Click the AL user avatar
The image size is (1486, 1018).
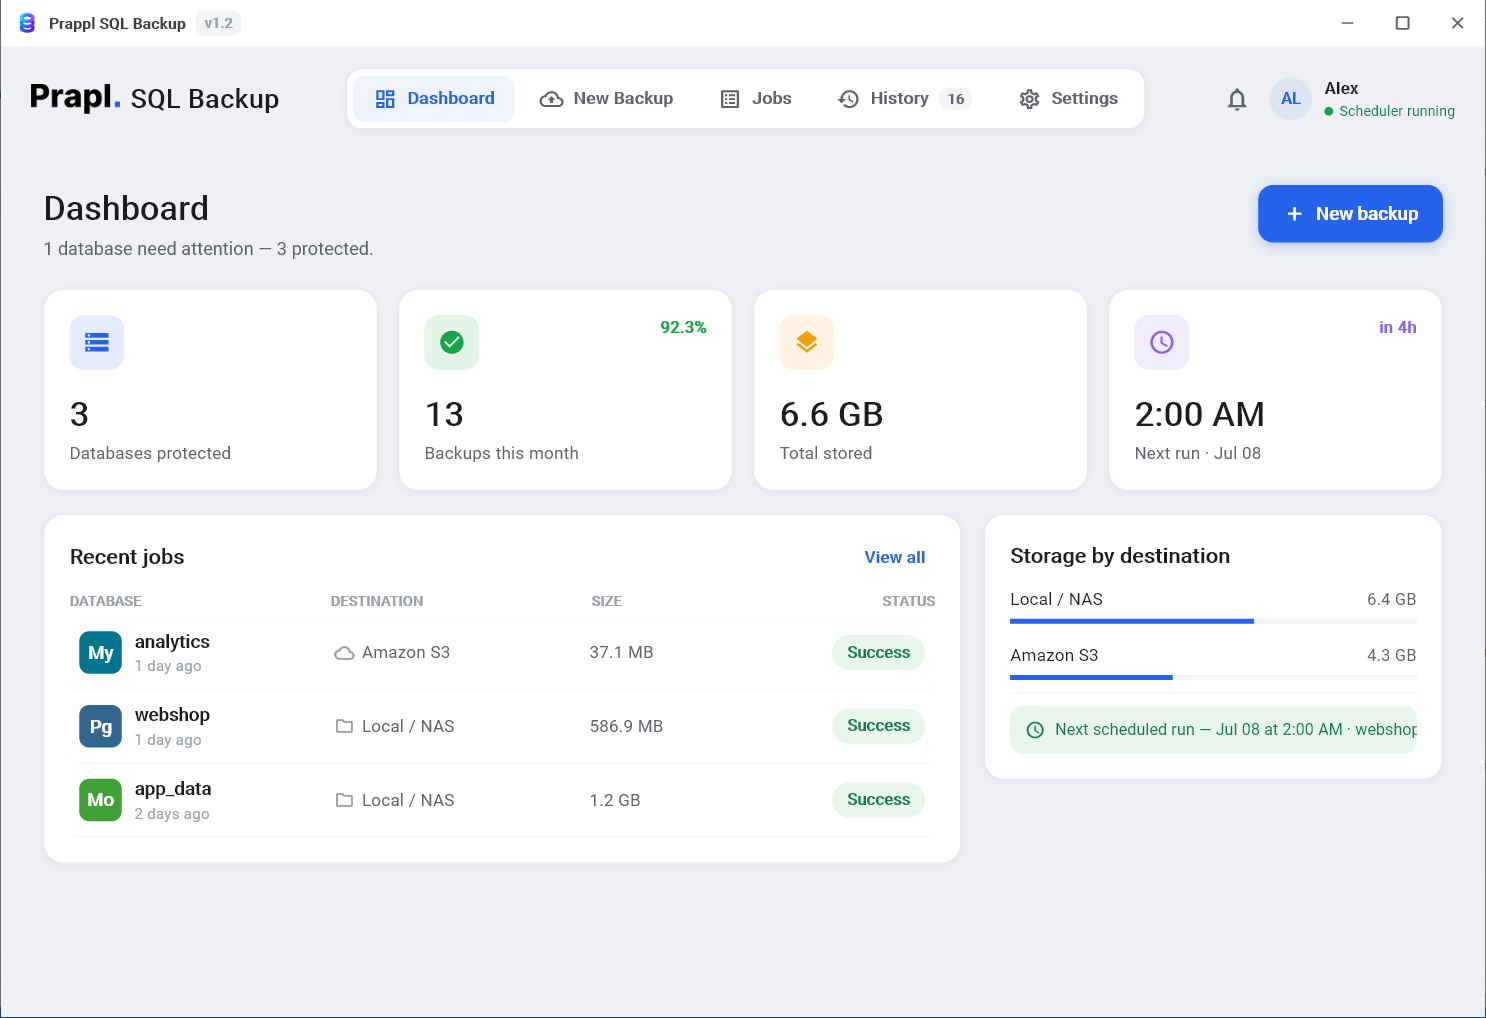click(x=1290, y=99)
